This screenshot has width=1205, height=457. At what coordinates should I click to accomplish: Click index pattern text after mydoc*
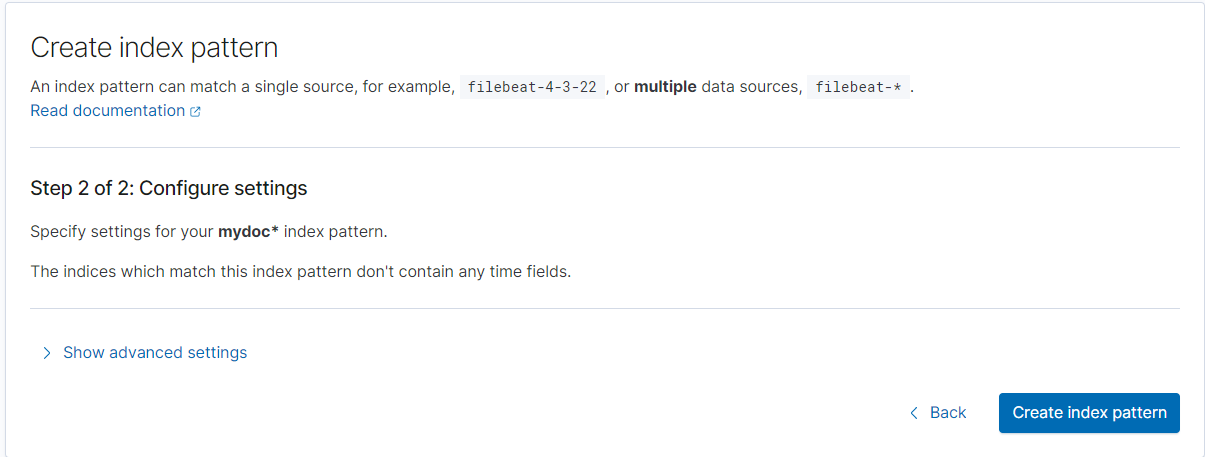coord(333,232)
